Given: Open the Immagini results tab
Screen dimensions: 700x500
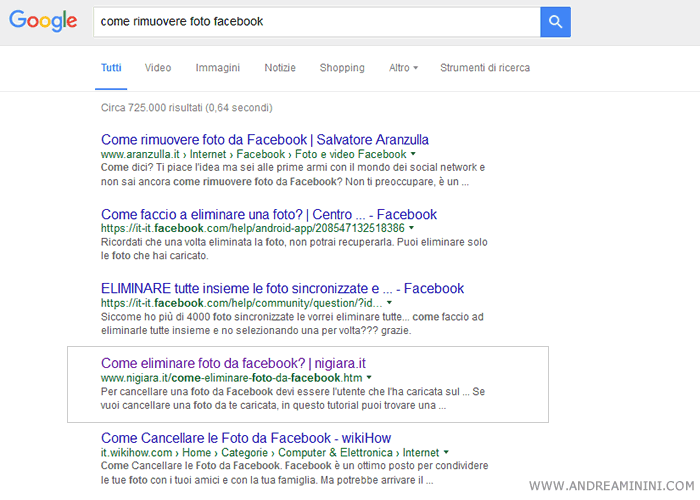Looking at the screenshot, I should (217, 68).
